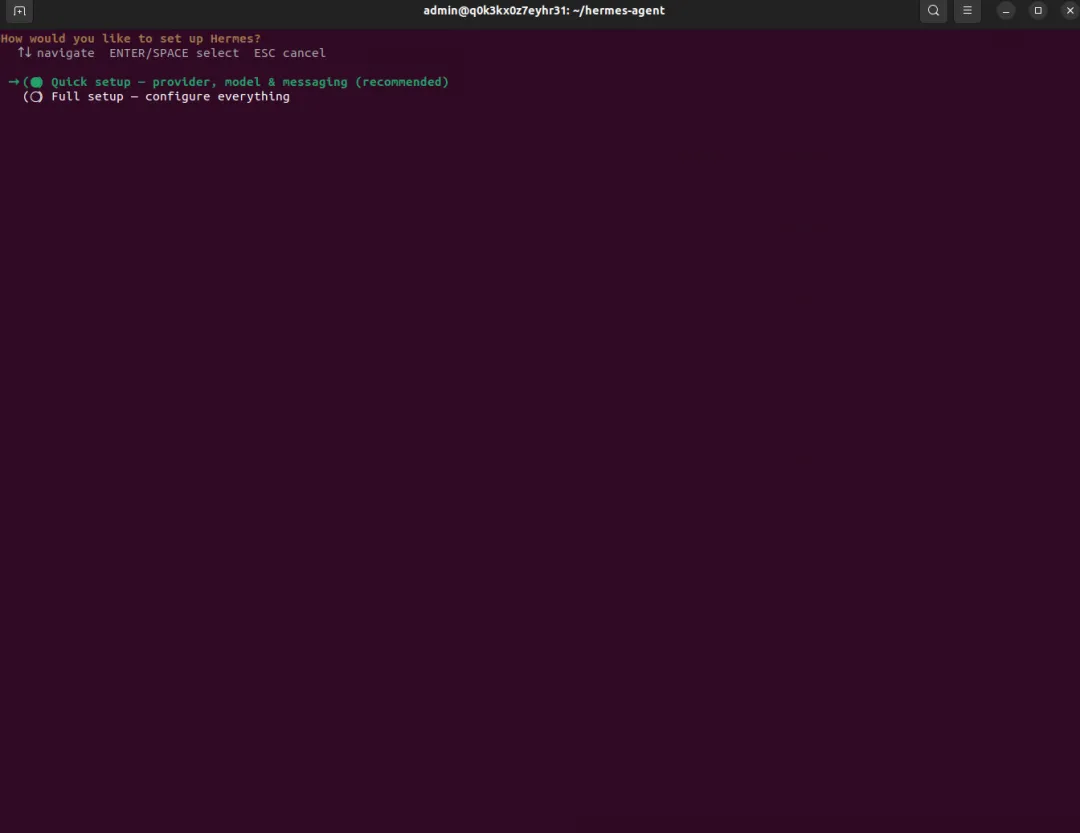Screen dimensions: 1080x833
Task: Select the Full setup radio option
Action: 36,96
